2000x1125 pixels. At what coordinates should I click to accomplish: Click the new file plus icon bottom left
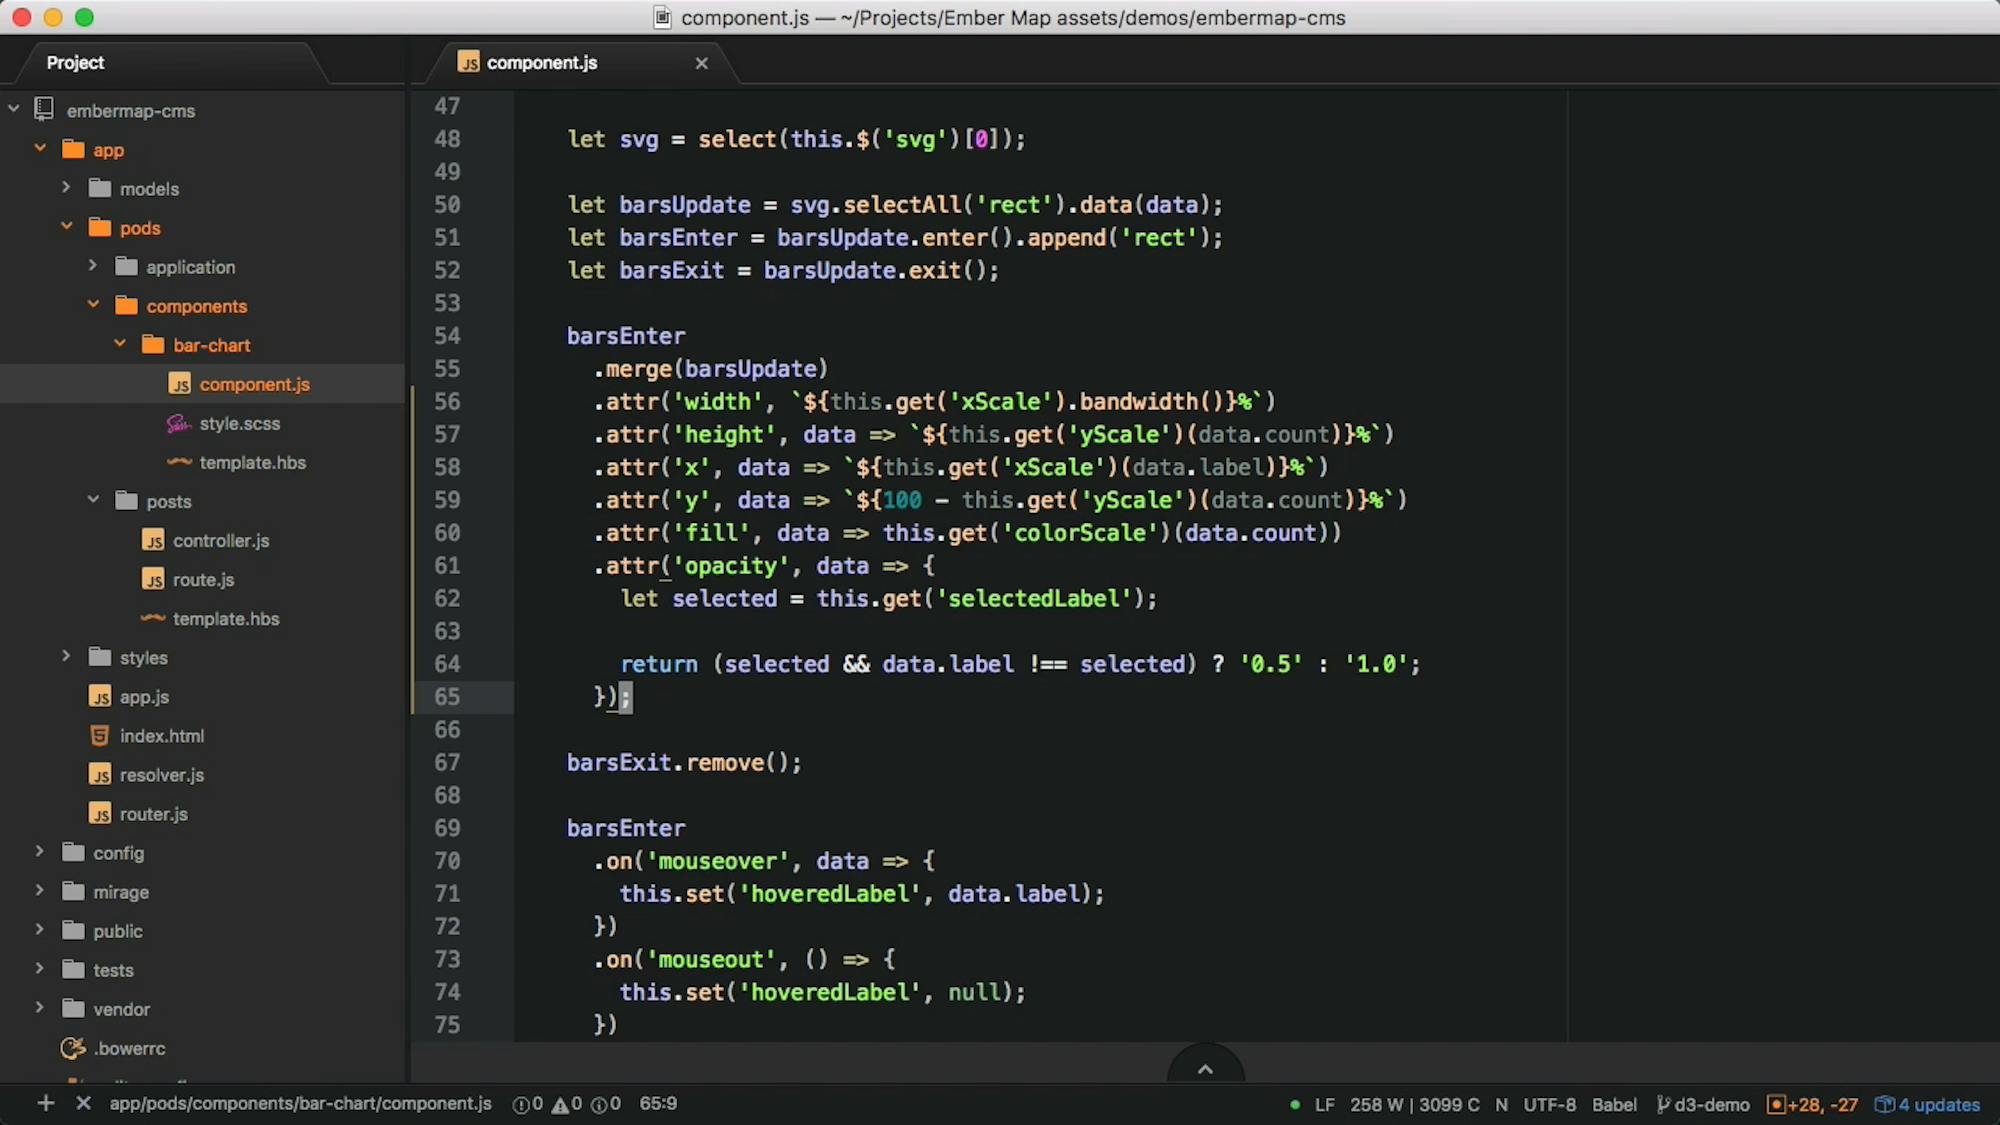click(x=44, y=1103)
